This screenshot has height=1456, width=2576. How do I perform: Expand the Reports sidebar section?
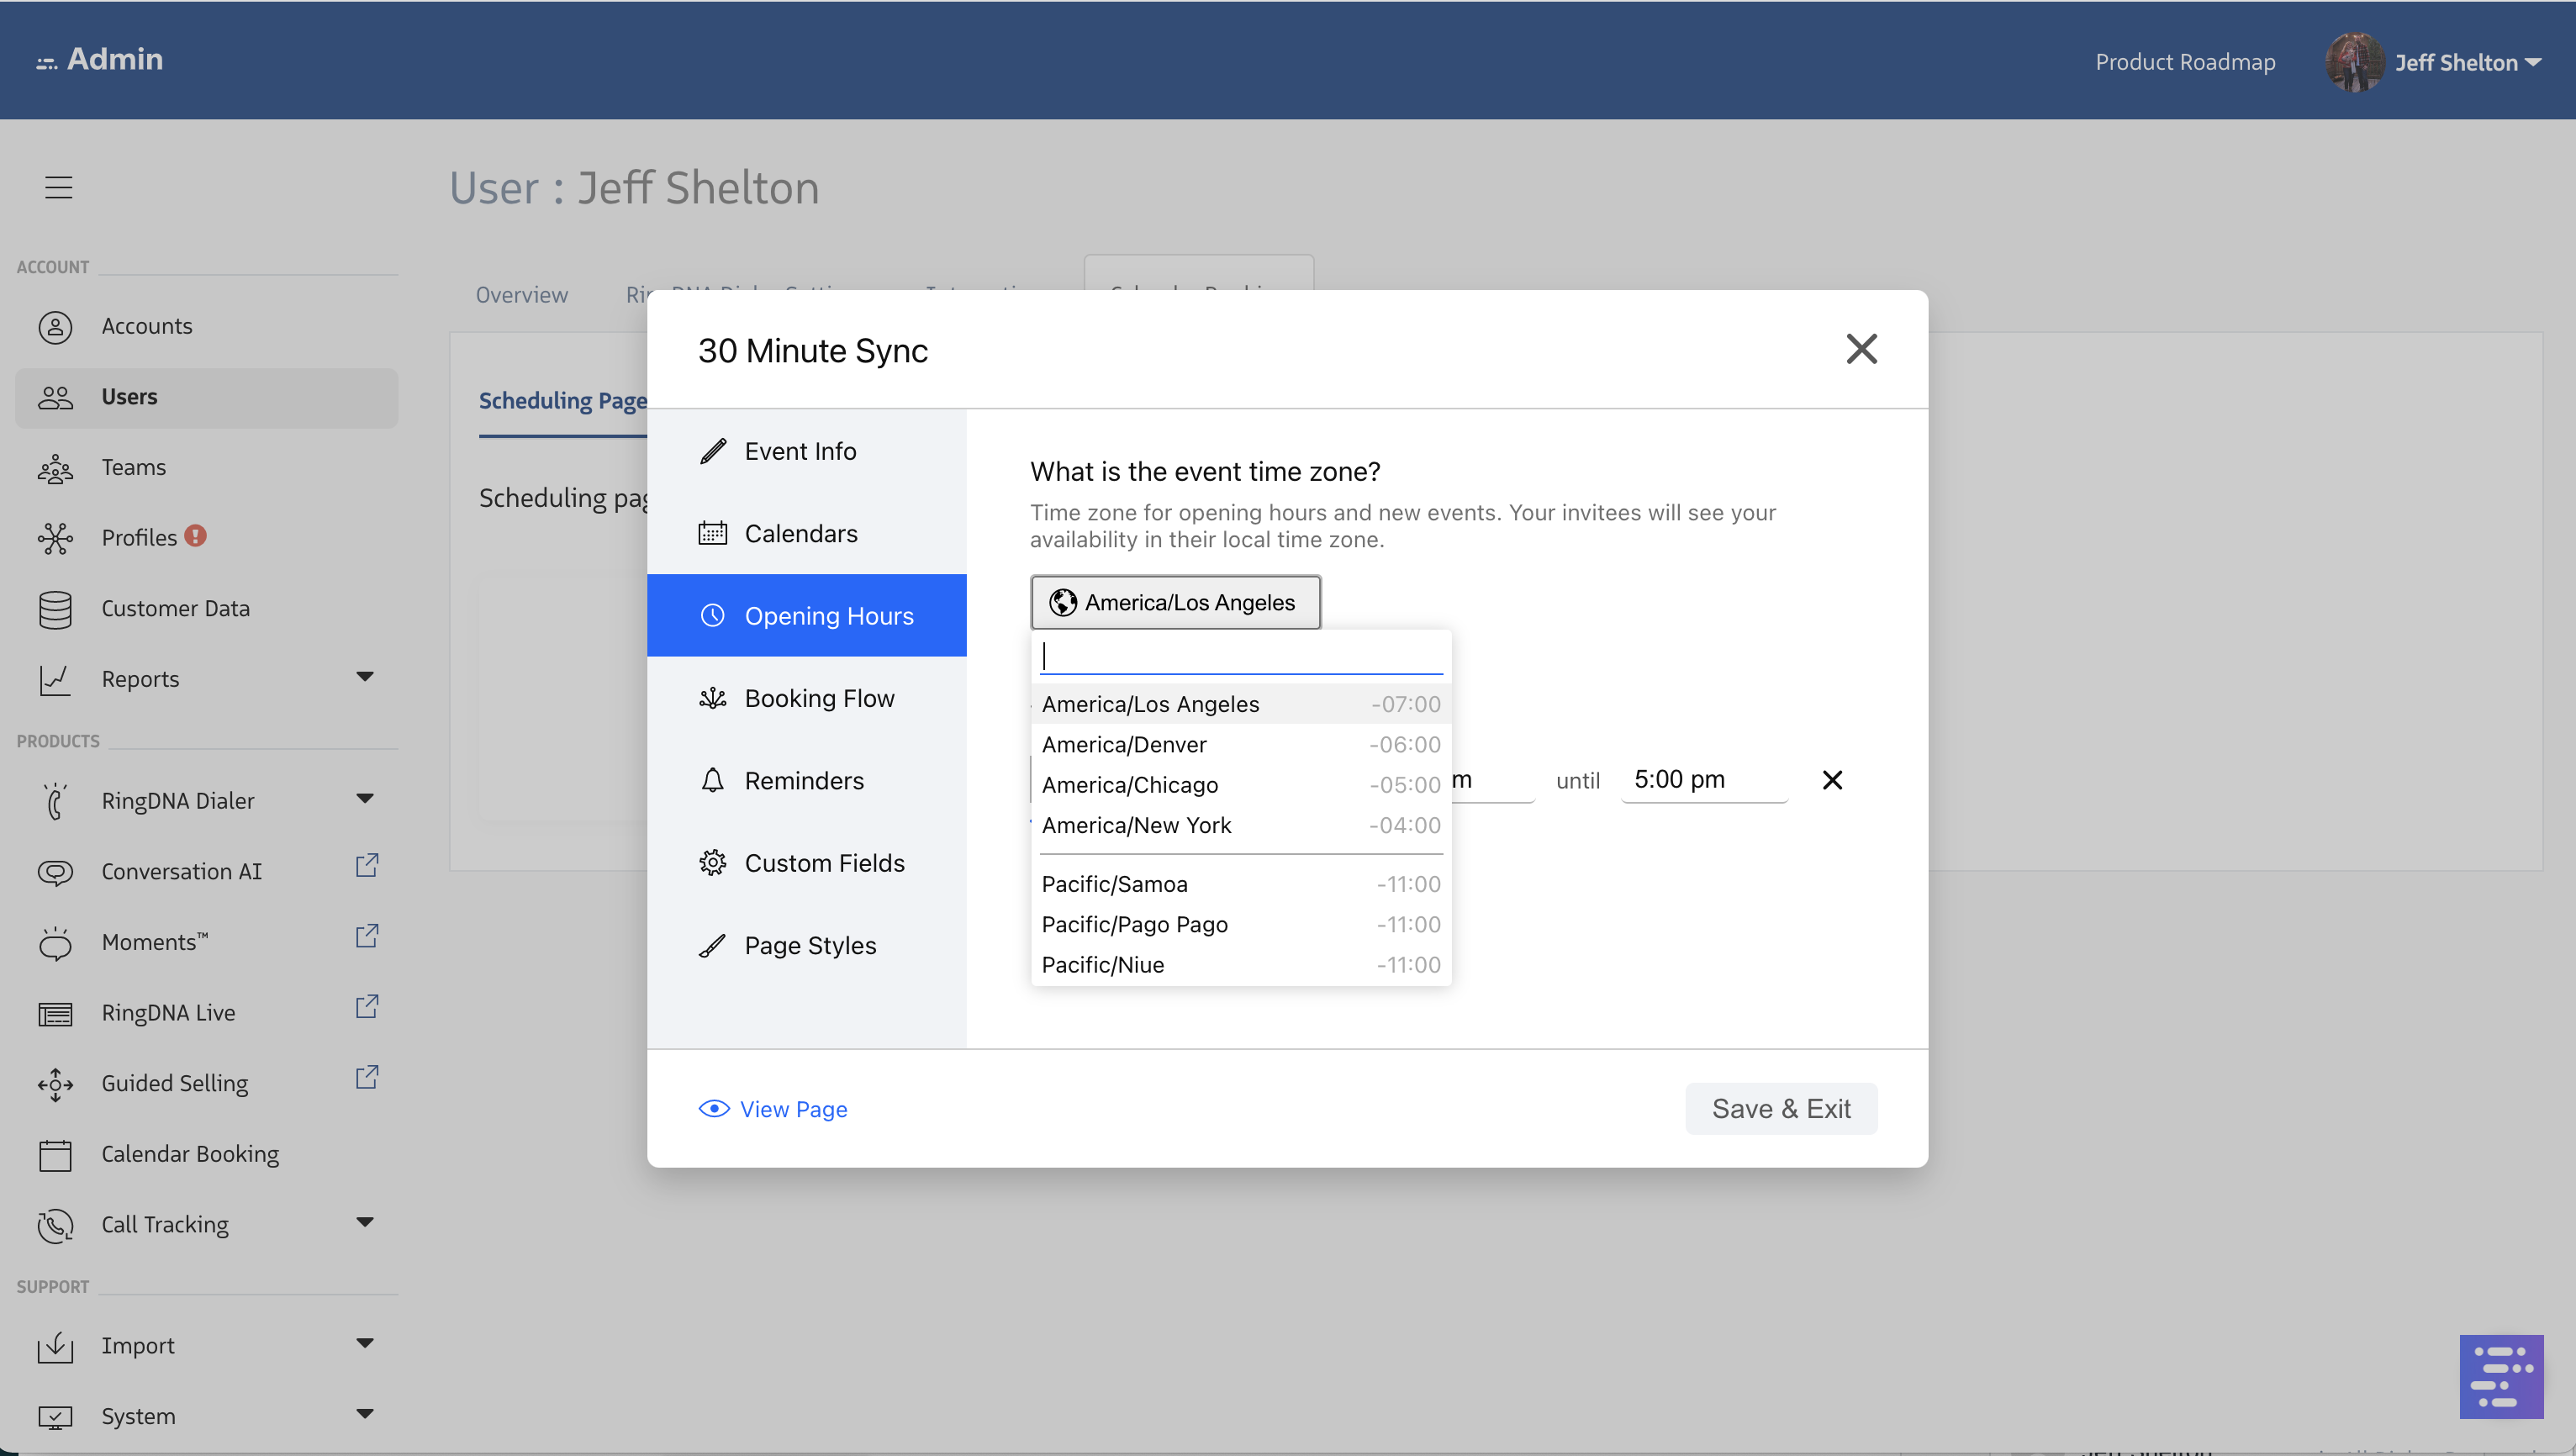(x=365, y=677)
